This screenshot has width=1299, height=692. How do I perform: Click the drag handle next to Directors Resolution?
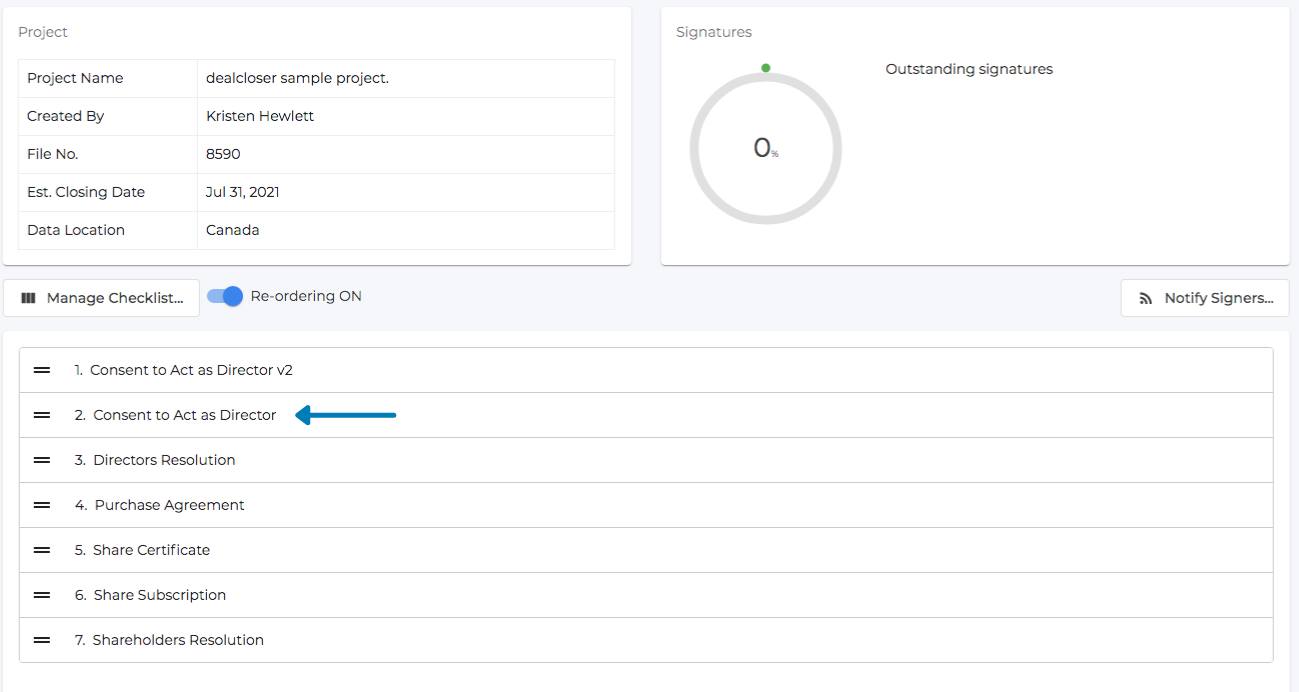41,459
